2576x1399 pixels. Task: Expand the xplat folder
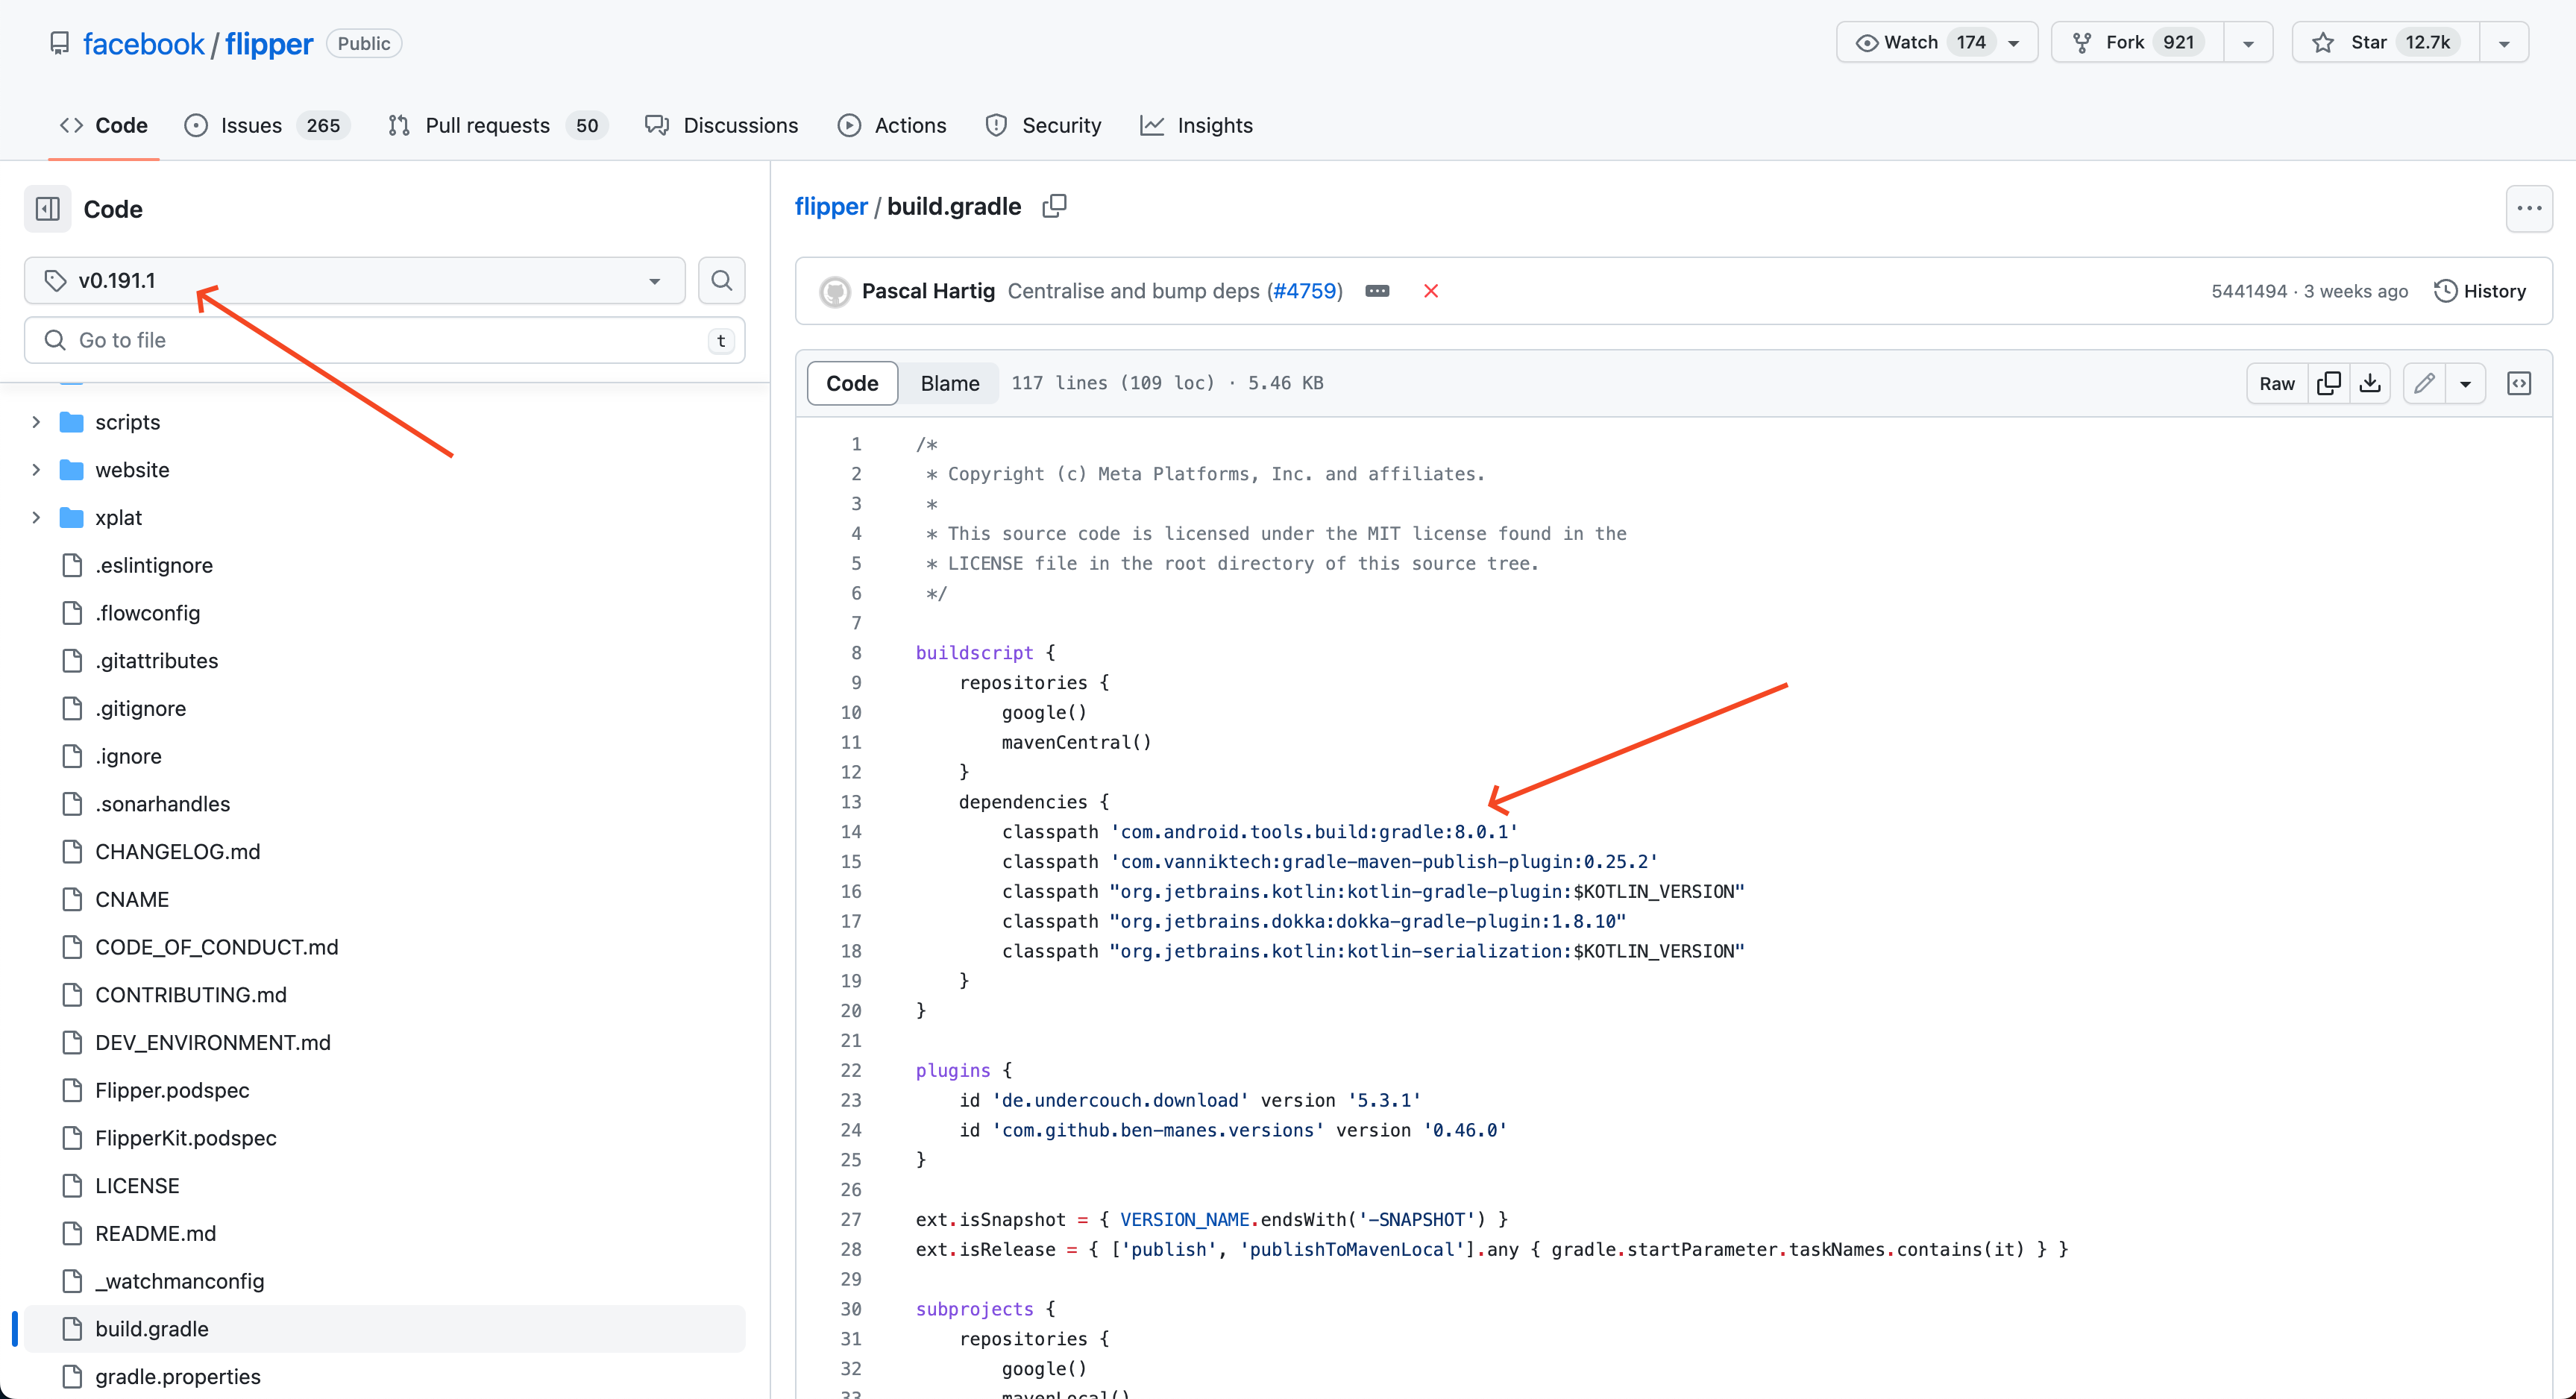click(37, 517)
